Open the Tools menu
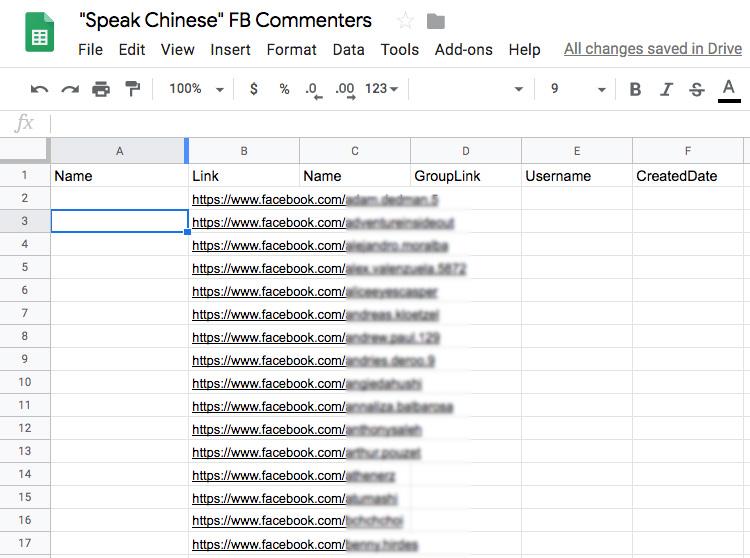750x558 pixels. coord(399,50)
